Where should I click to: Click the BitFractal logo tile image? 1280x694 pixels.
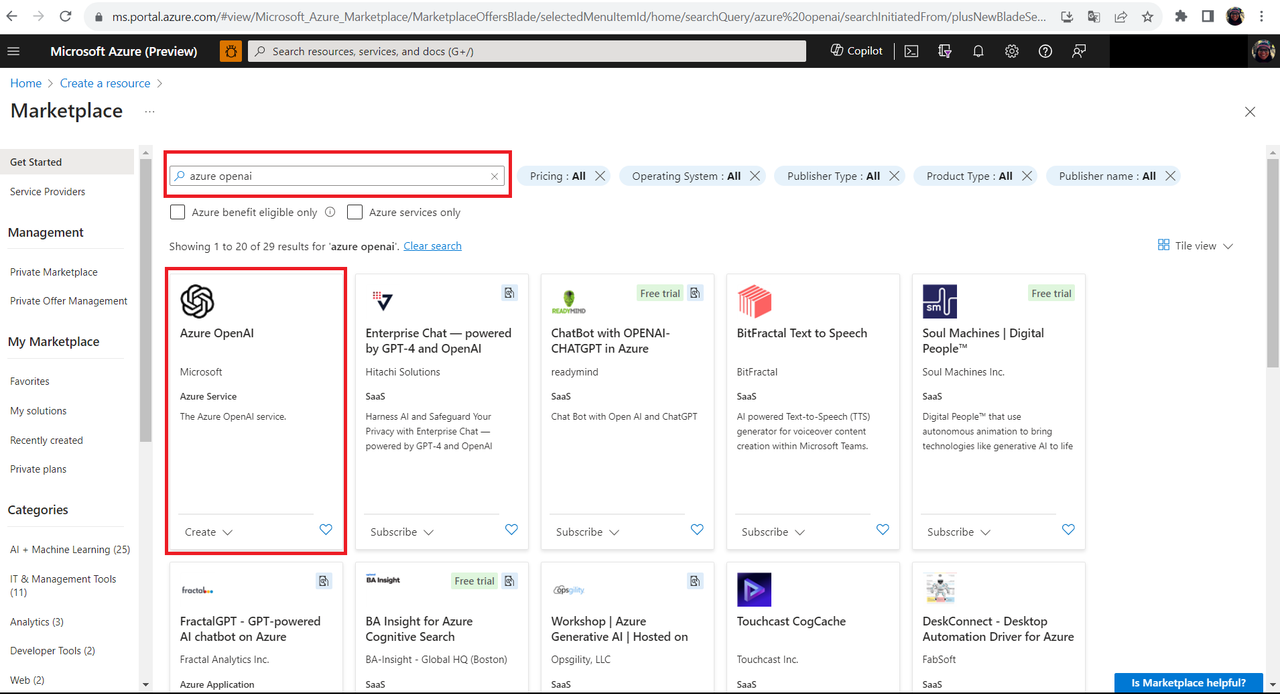coord(754,301)
